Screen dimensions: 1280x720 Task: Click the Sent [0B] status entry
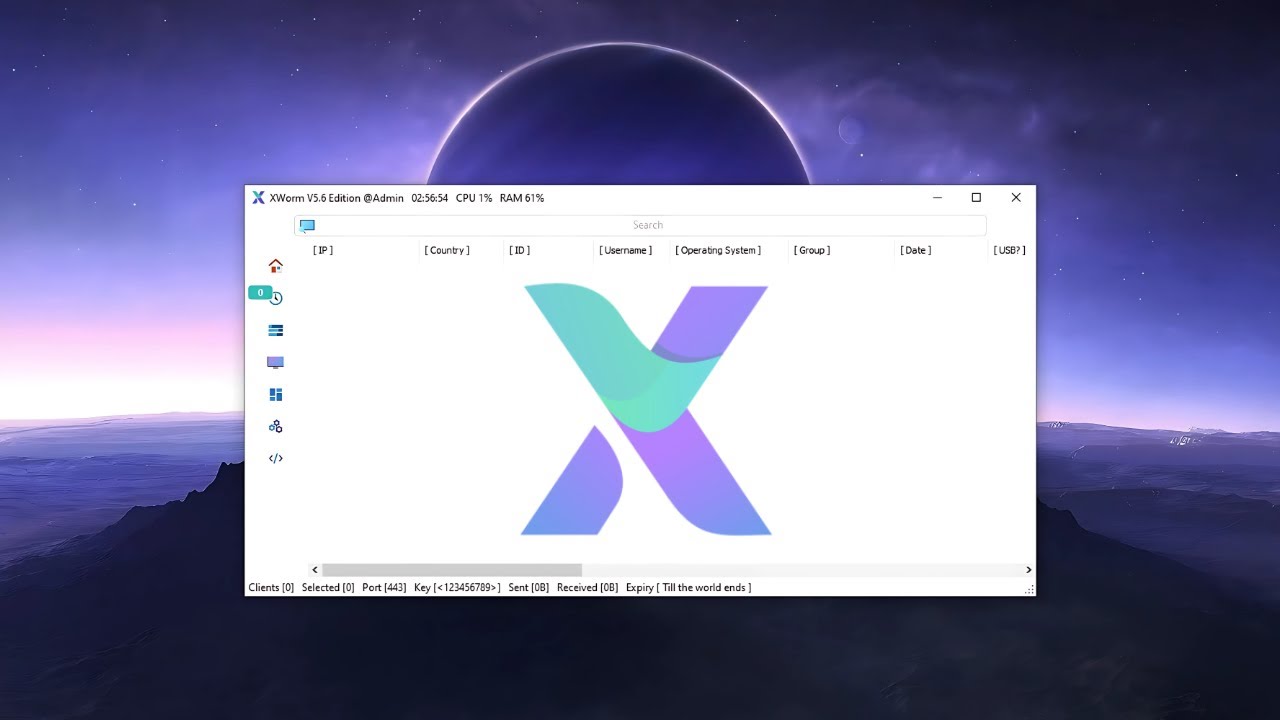[529, 588]
